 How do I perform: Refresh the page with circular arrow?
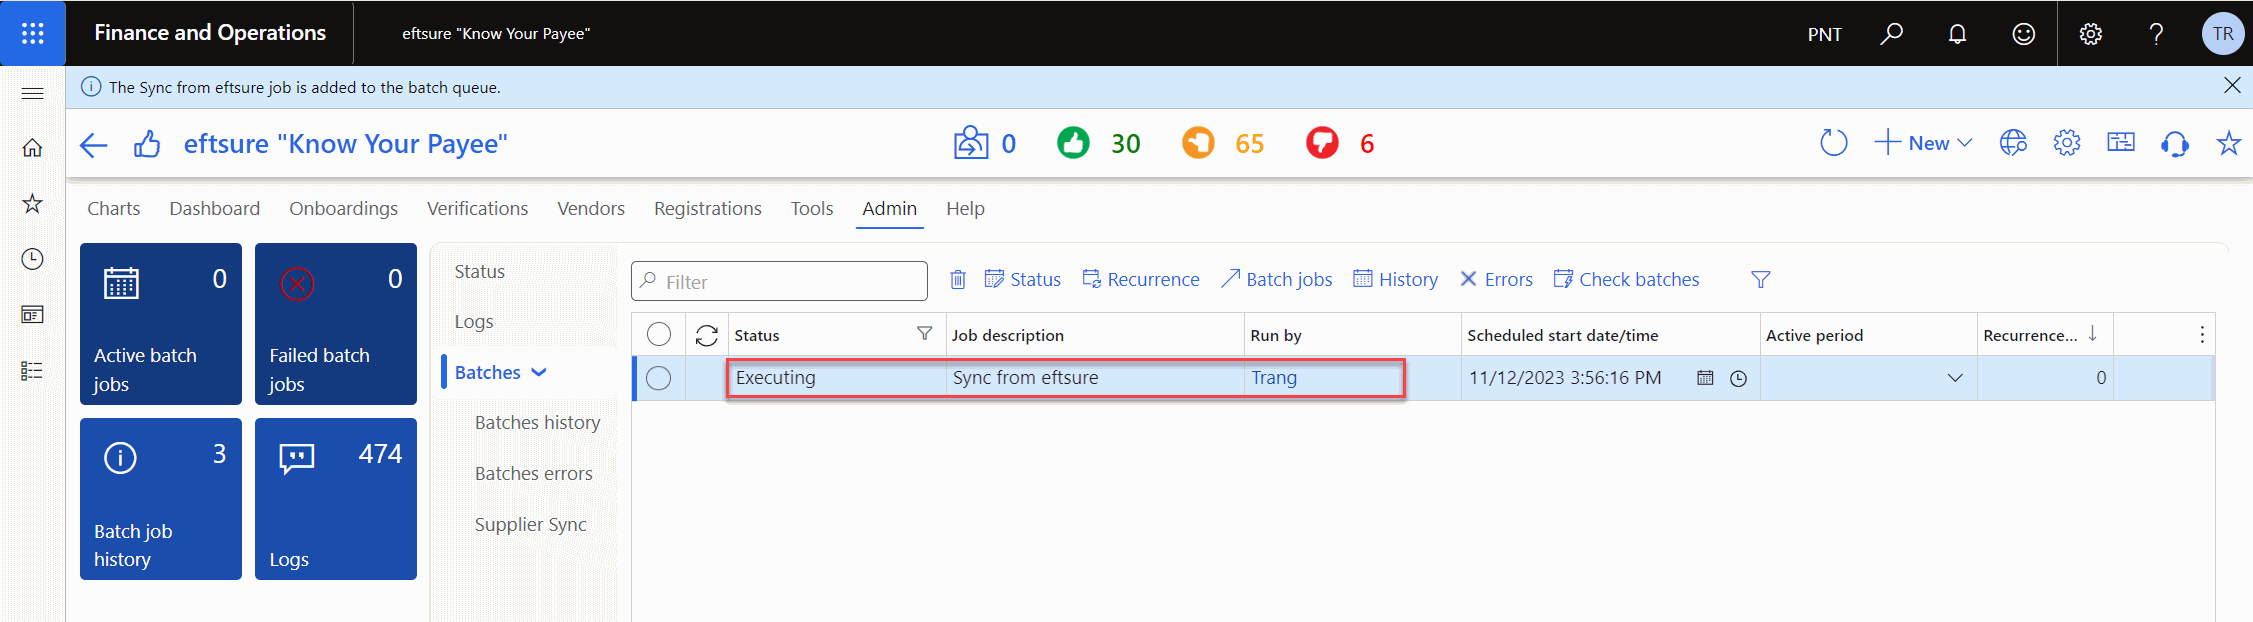click(x=1834, y=143)
